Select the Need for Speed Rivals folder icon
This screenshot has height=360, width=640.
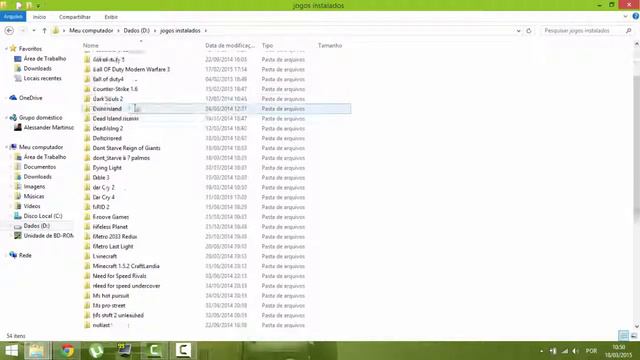(87, 276)
